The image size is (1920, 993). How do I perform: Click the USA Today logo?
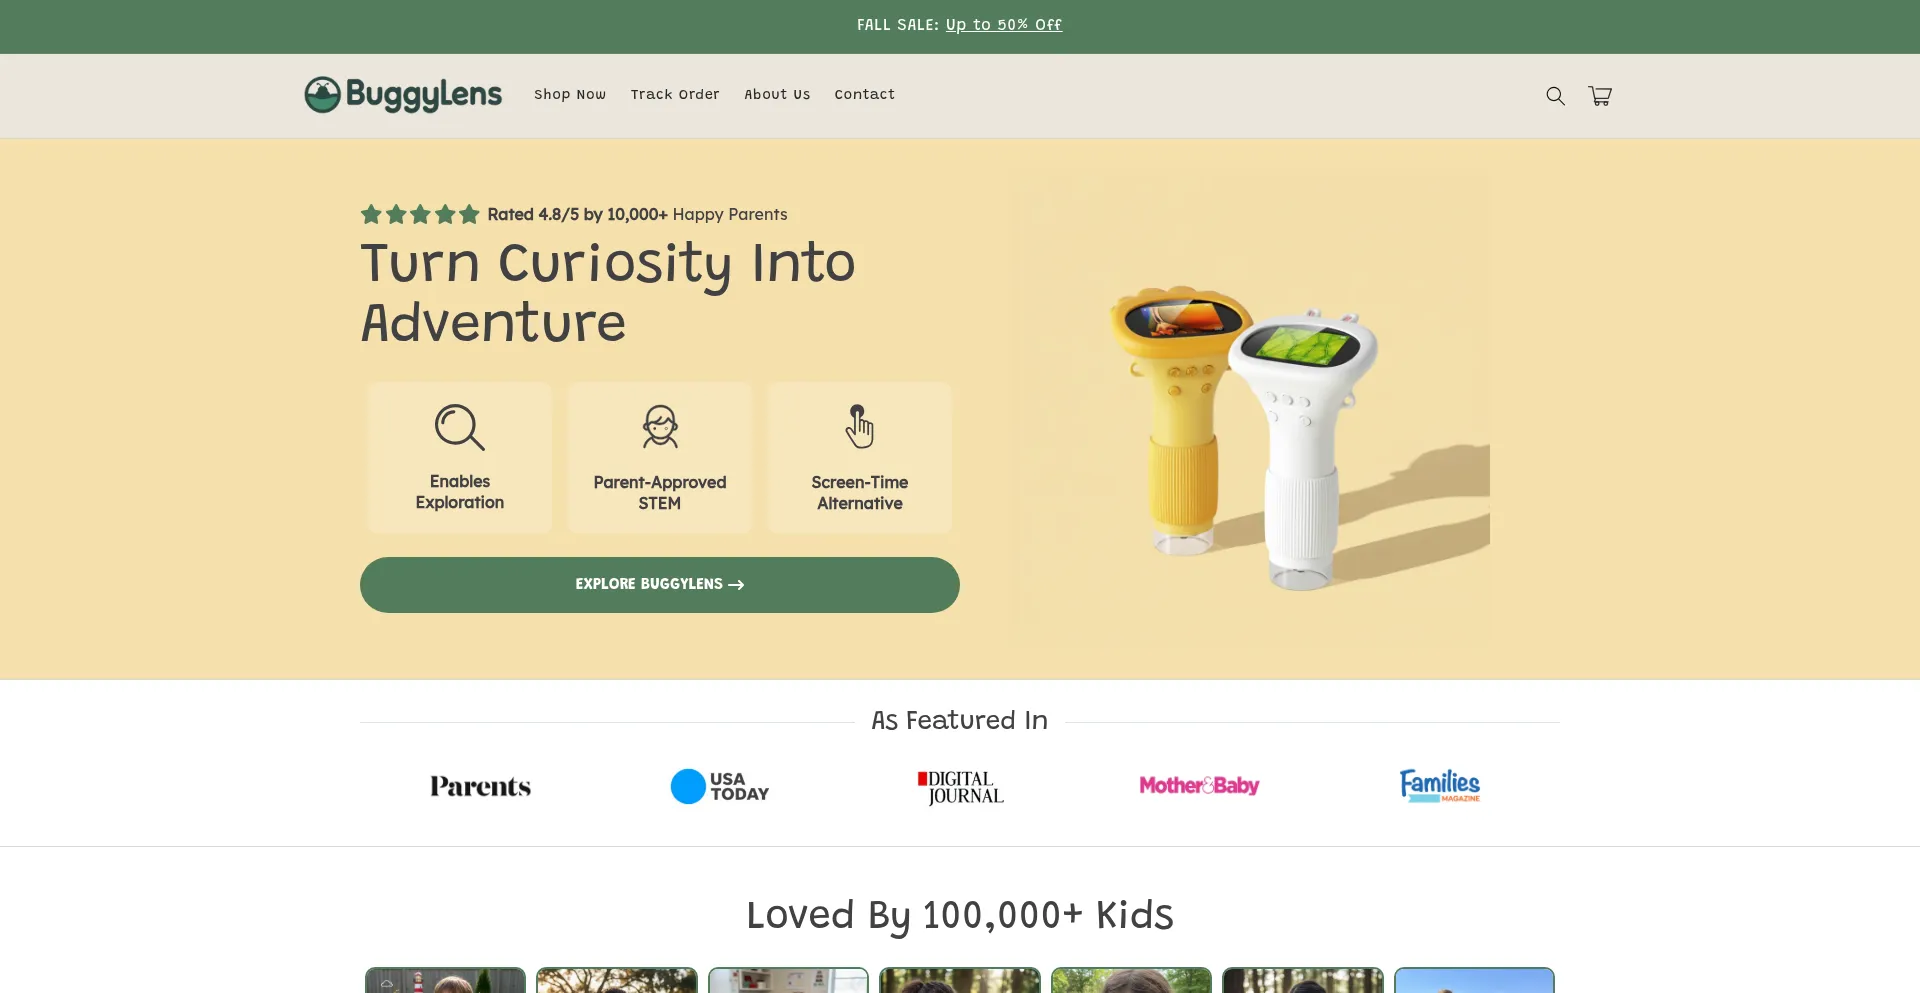(720, 786)
